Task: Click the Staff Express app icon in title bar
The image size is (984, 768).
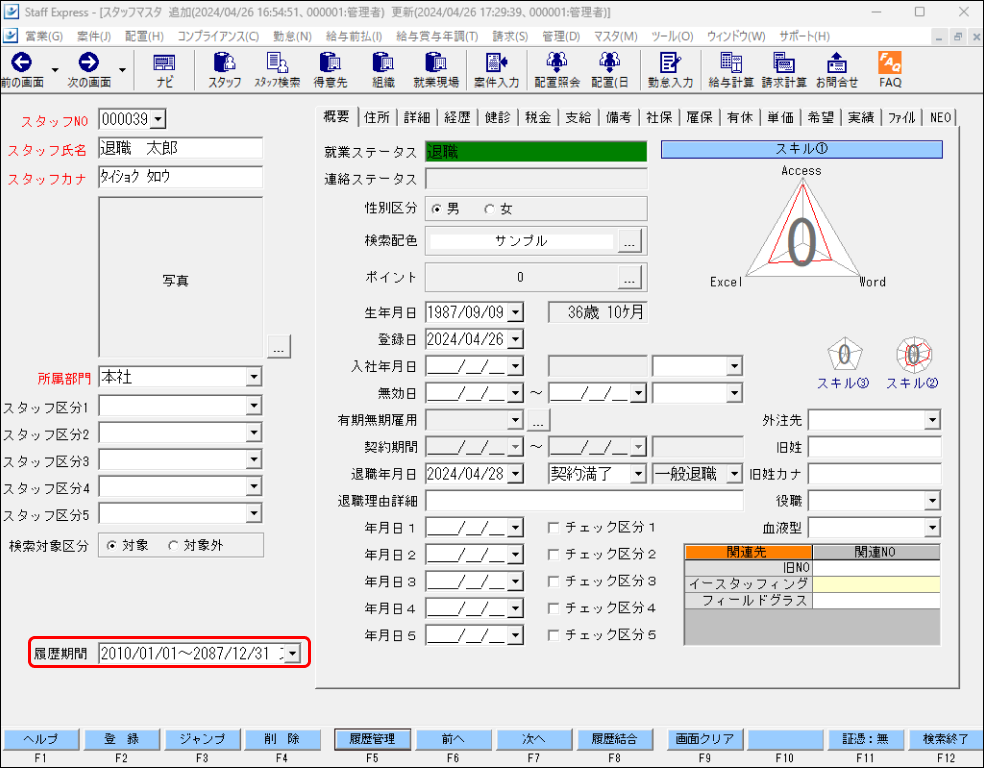Action: (x=11, y=12)
